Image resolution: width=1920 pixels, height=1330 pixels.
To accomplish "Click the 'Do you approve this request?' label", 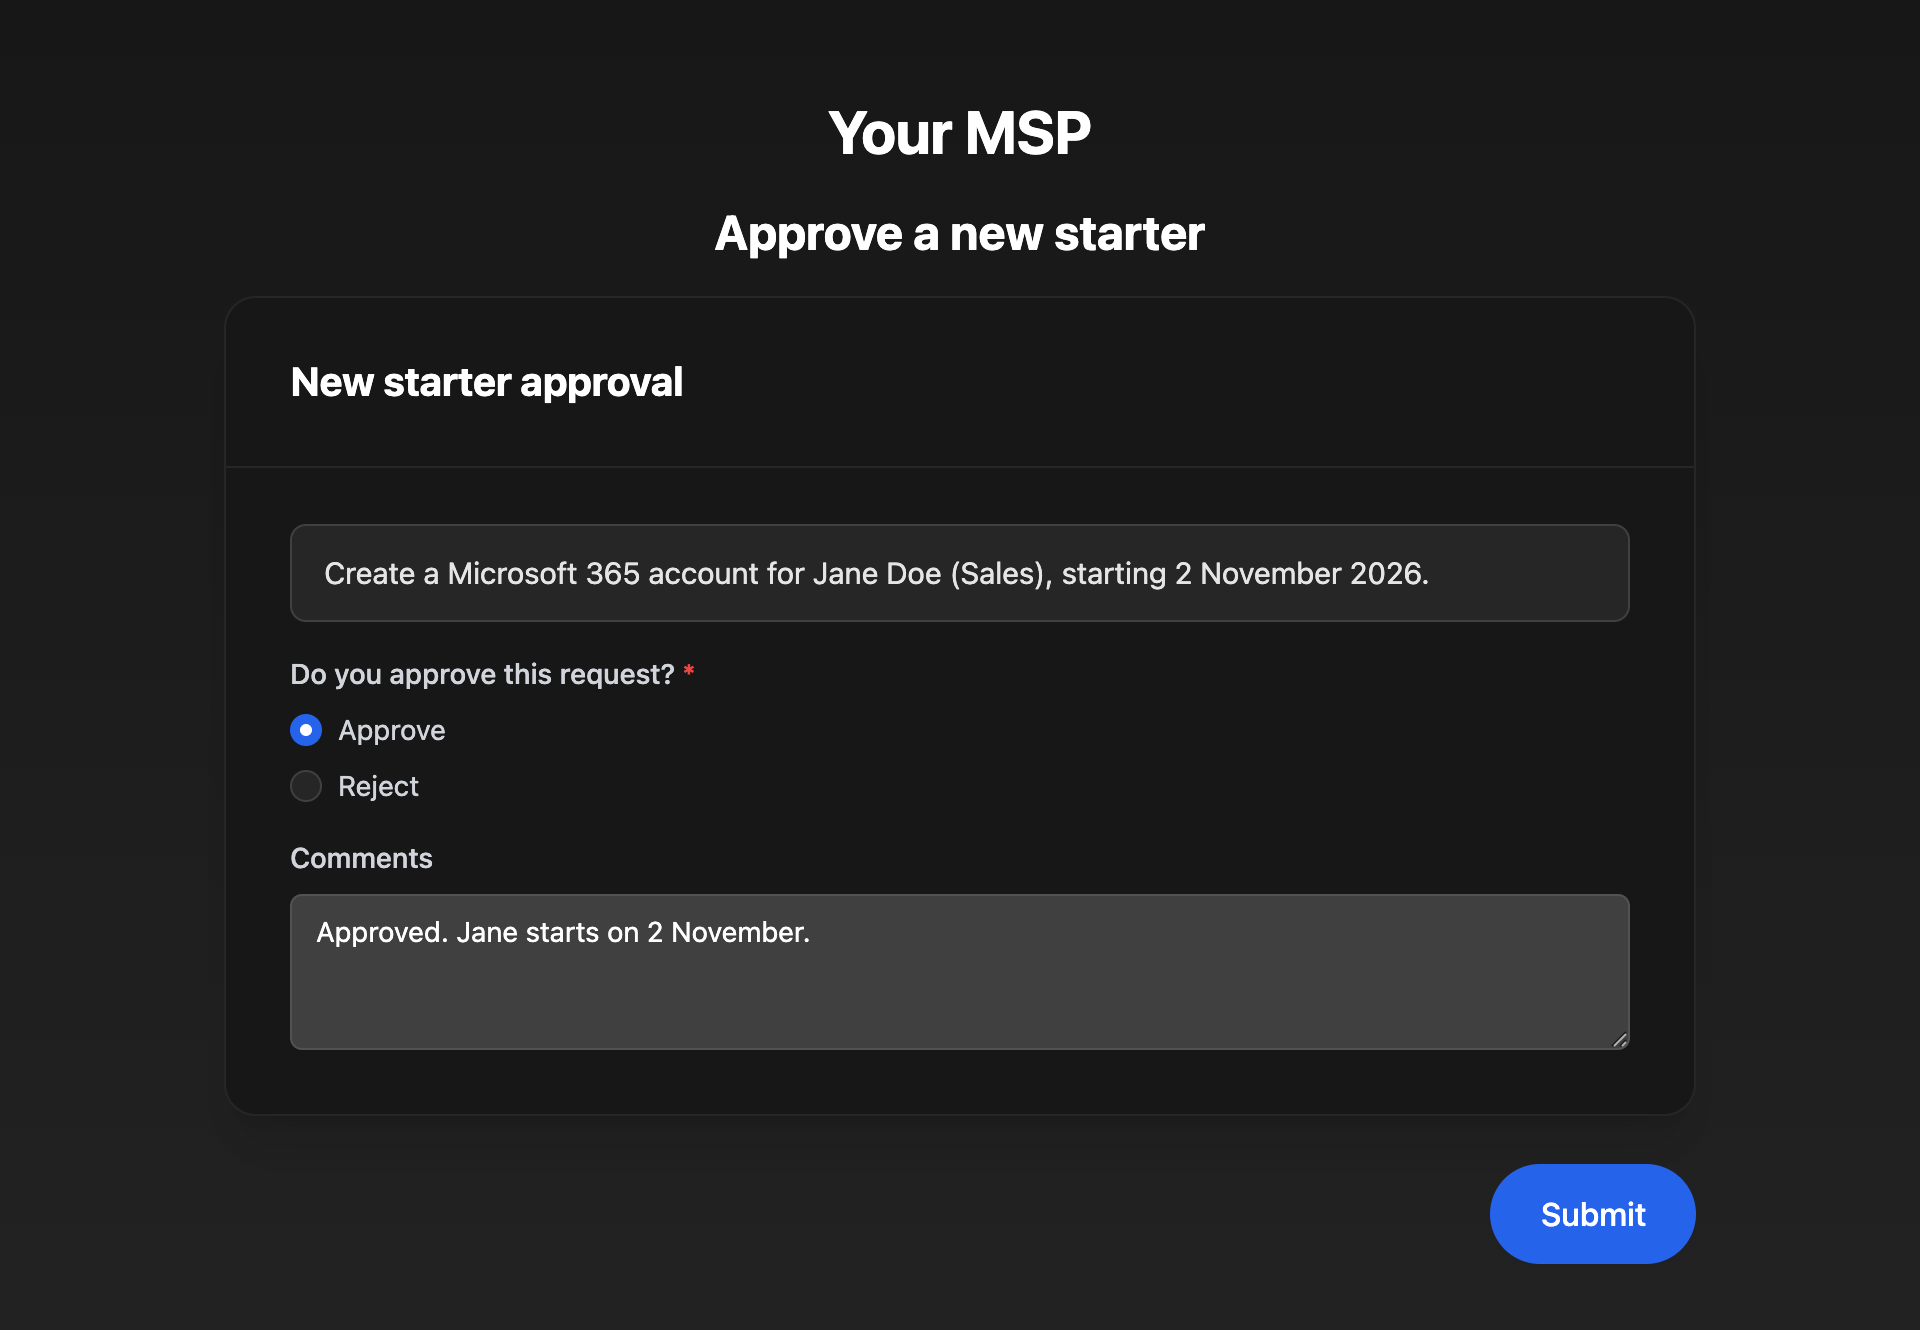I will pos(482,674).
